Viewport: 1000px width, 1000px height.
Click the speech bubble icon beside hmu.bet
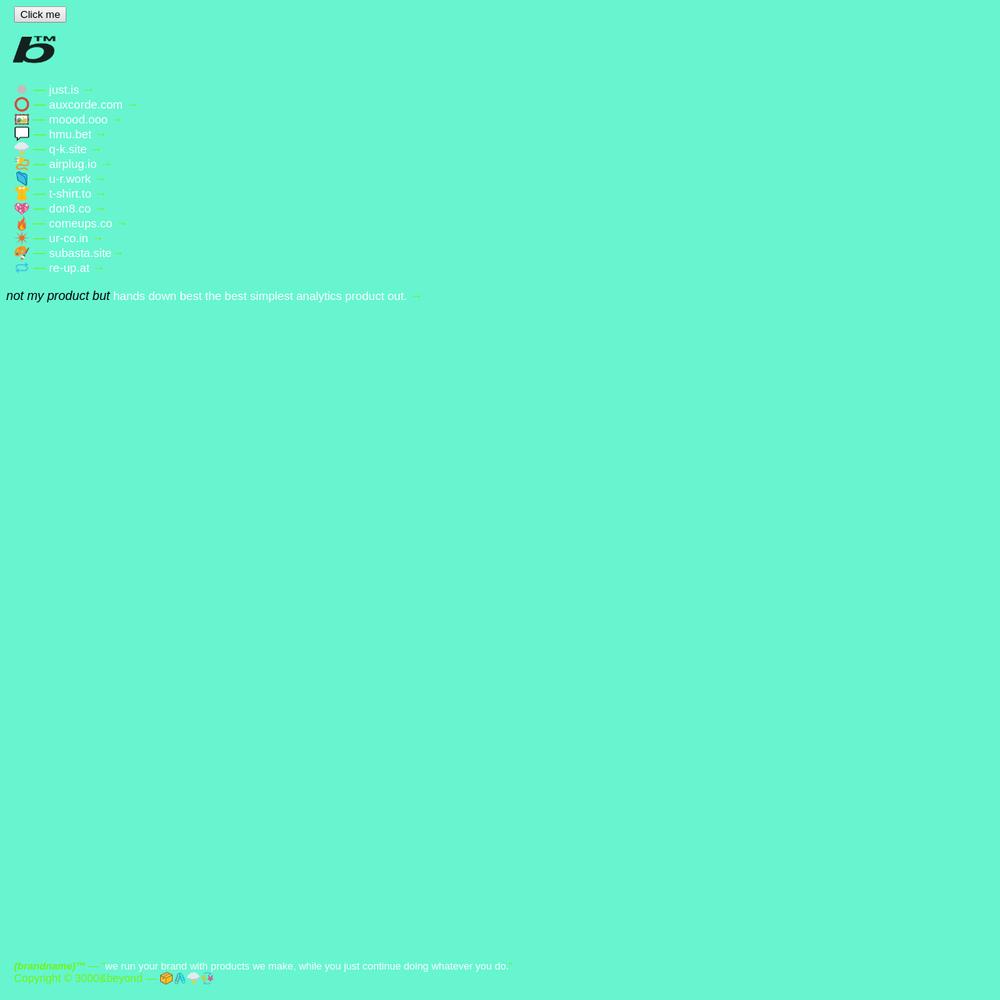22,134
